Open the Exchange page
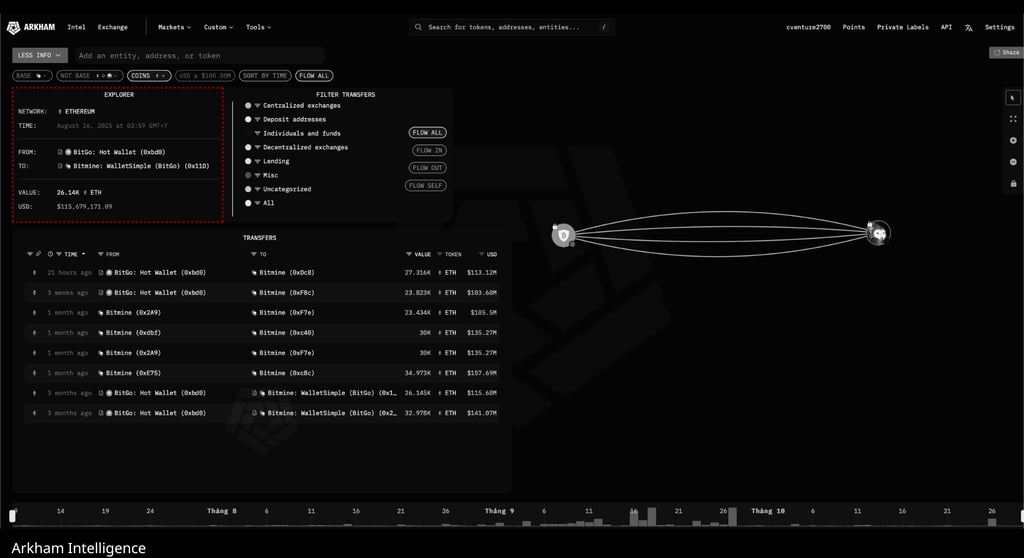 [112, 27]
